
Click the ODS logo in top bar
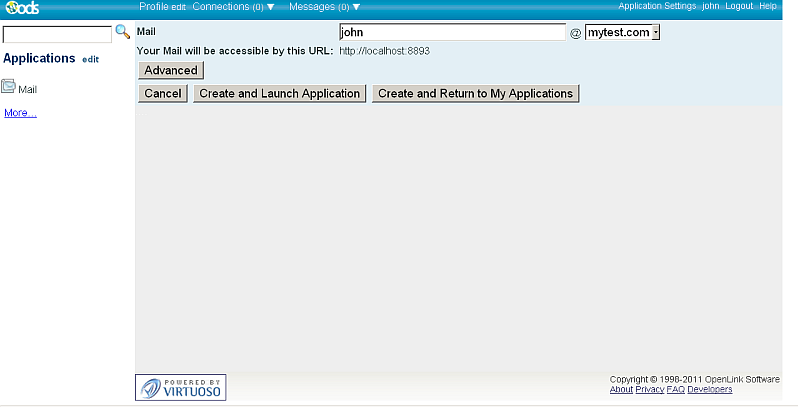click(x=20, y=7)
